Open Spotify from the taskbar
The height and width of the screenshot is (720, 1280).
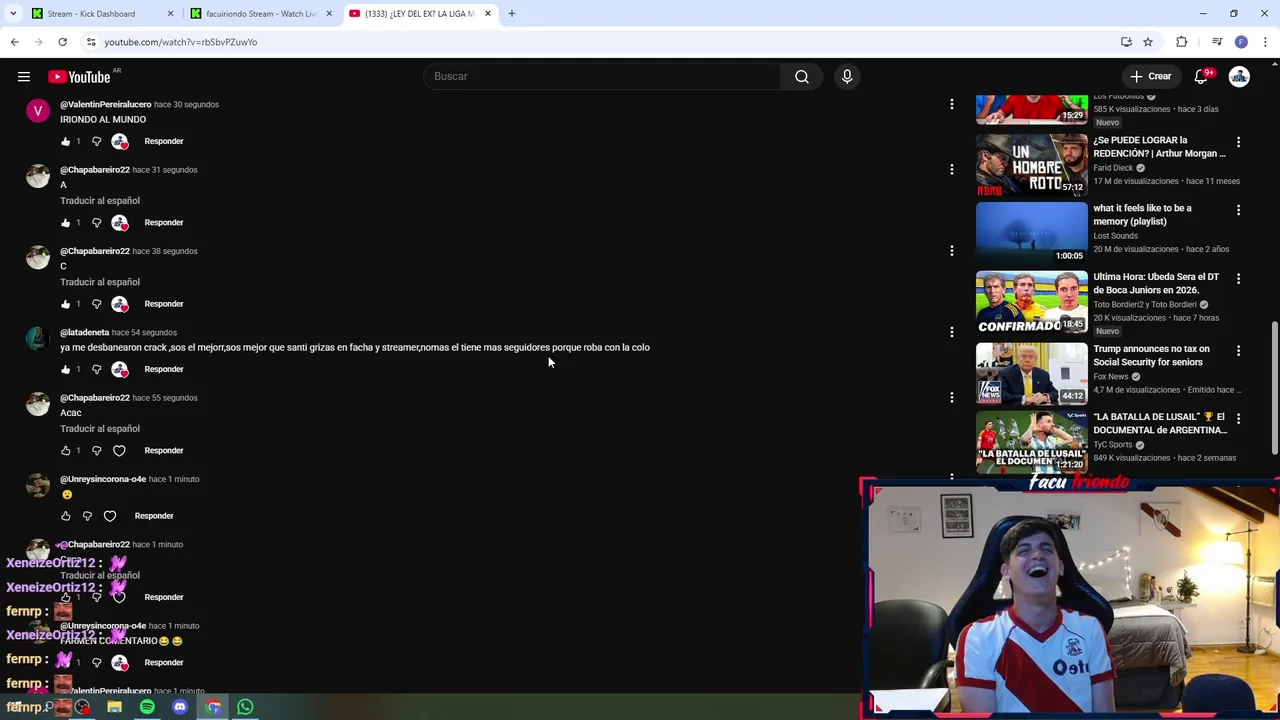(x=147, y=707)
